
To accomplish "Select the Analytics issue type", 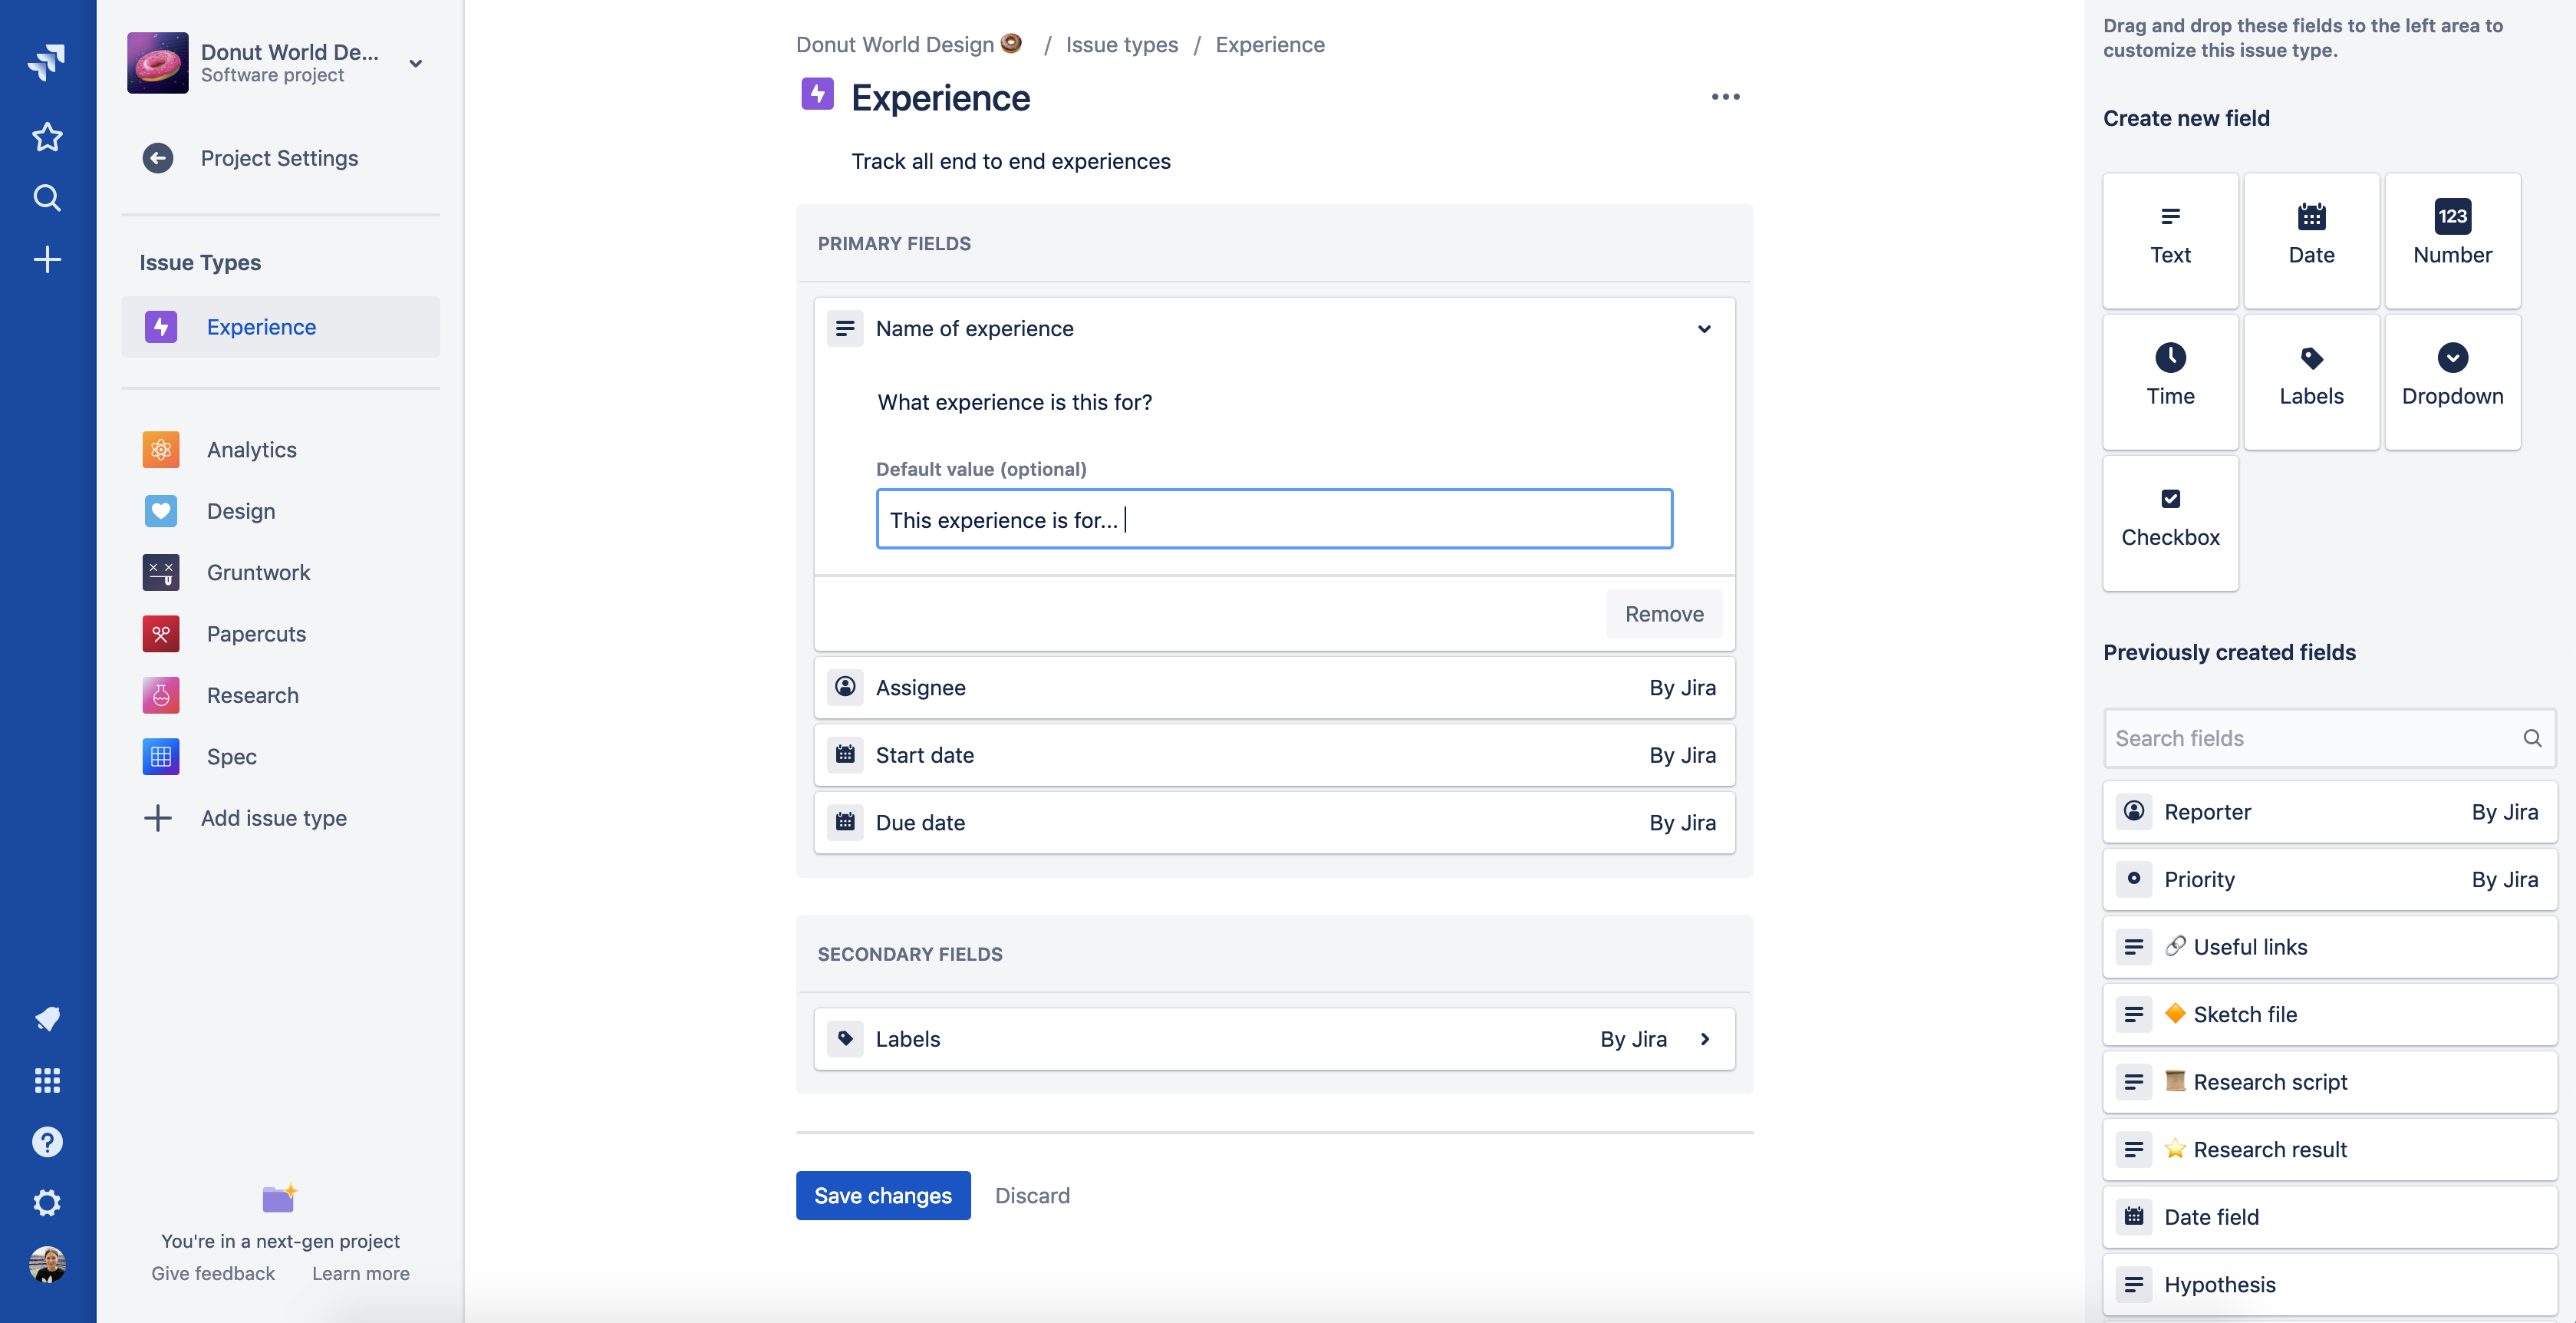I will [x=280, y=450].
